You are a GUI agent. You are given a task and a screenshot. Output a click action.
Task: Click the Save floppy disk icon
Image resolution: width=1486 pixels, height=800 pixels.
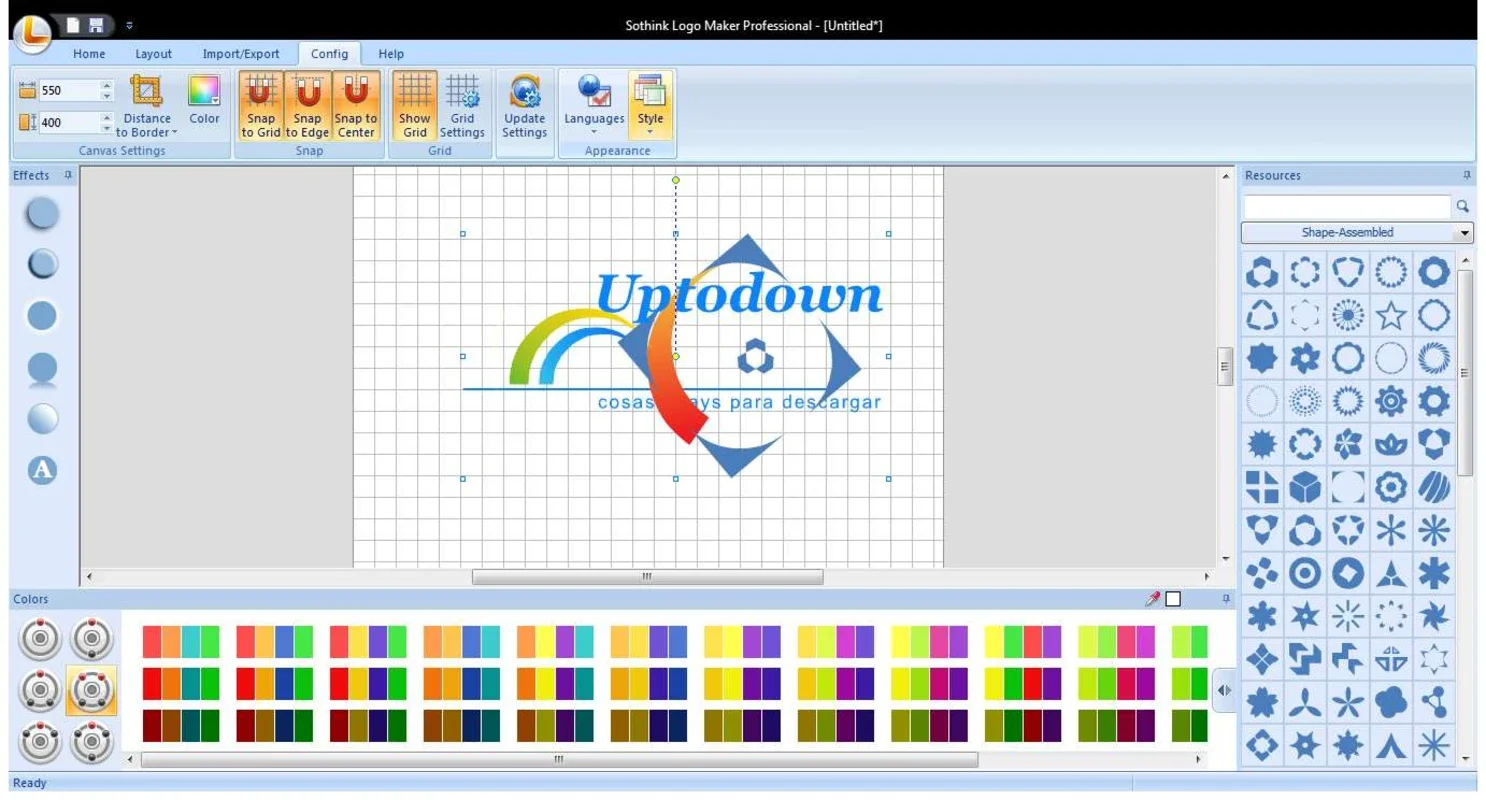[96, 24]
